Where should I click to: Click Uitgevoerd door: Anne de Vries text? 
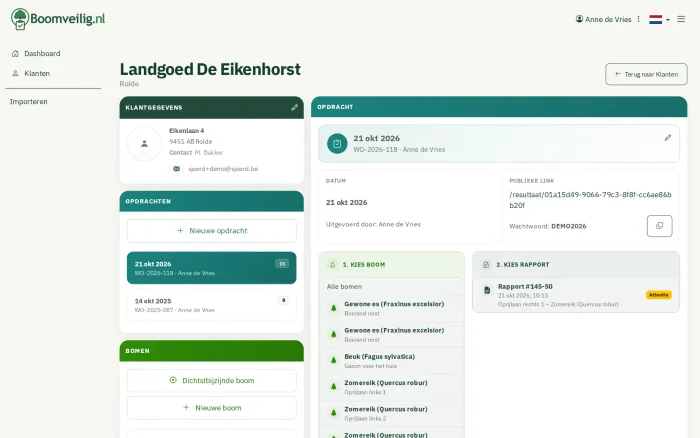(x=373, y=225)
